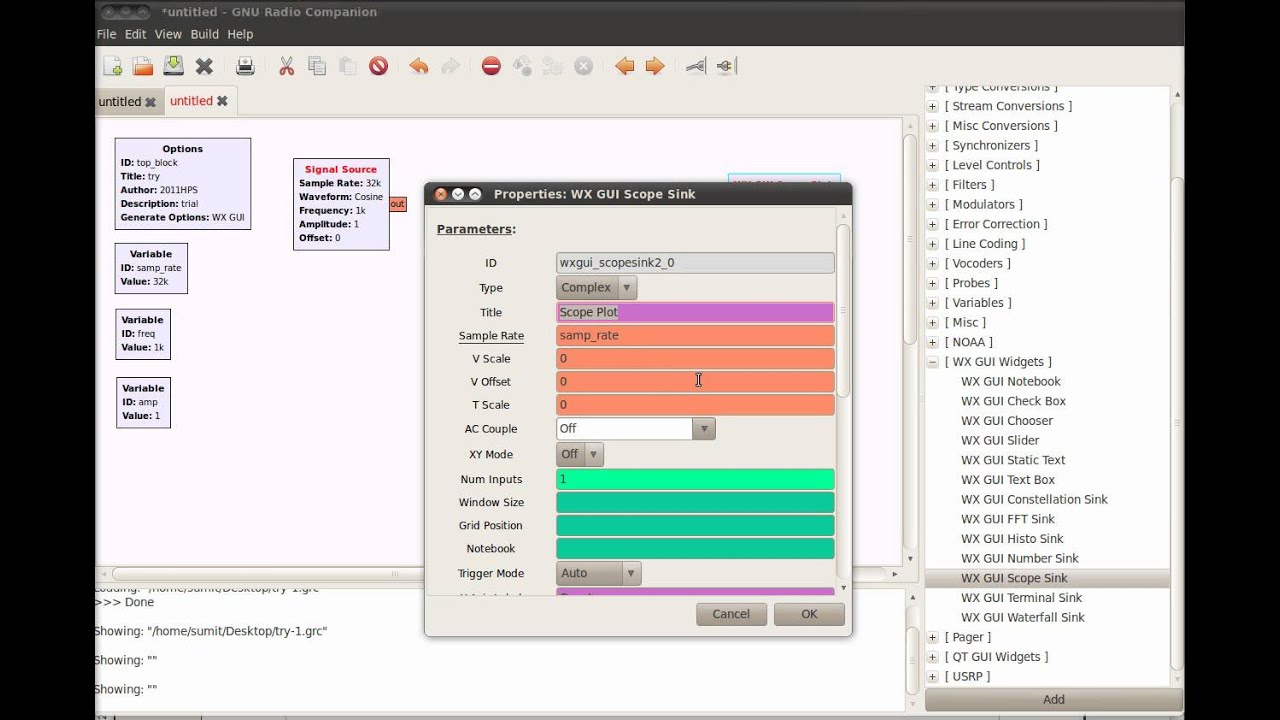This screenshot has height=720, width=1280.
Task: Expand the USRP category
Action: coord(933,677)
